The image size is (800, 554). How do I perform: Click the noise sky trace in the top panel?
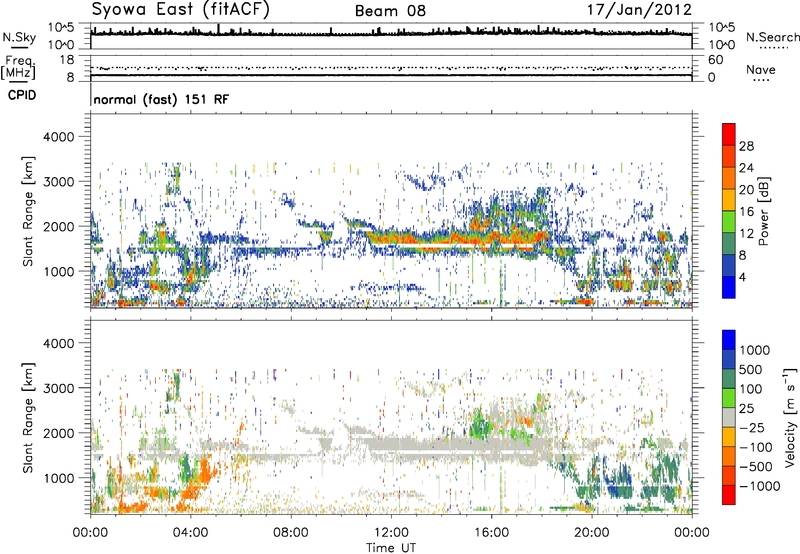pyautogui.click(x=391, y=33)
